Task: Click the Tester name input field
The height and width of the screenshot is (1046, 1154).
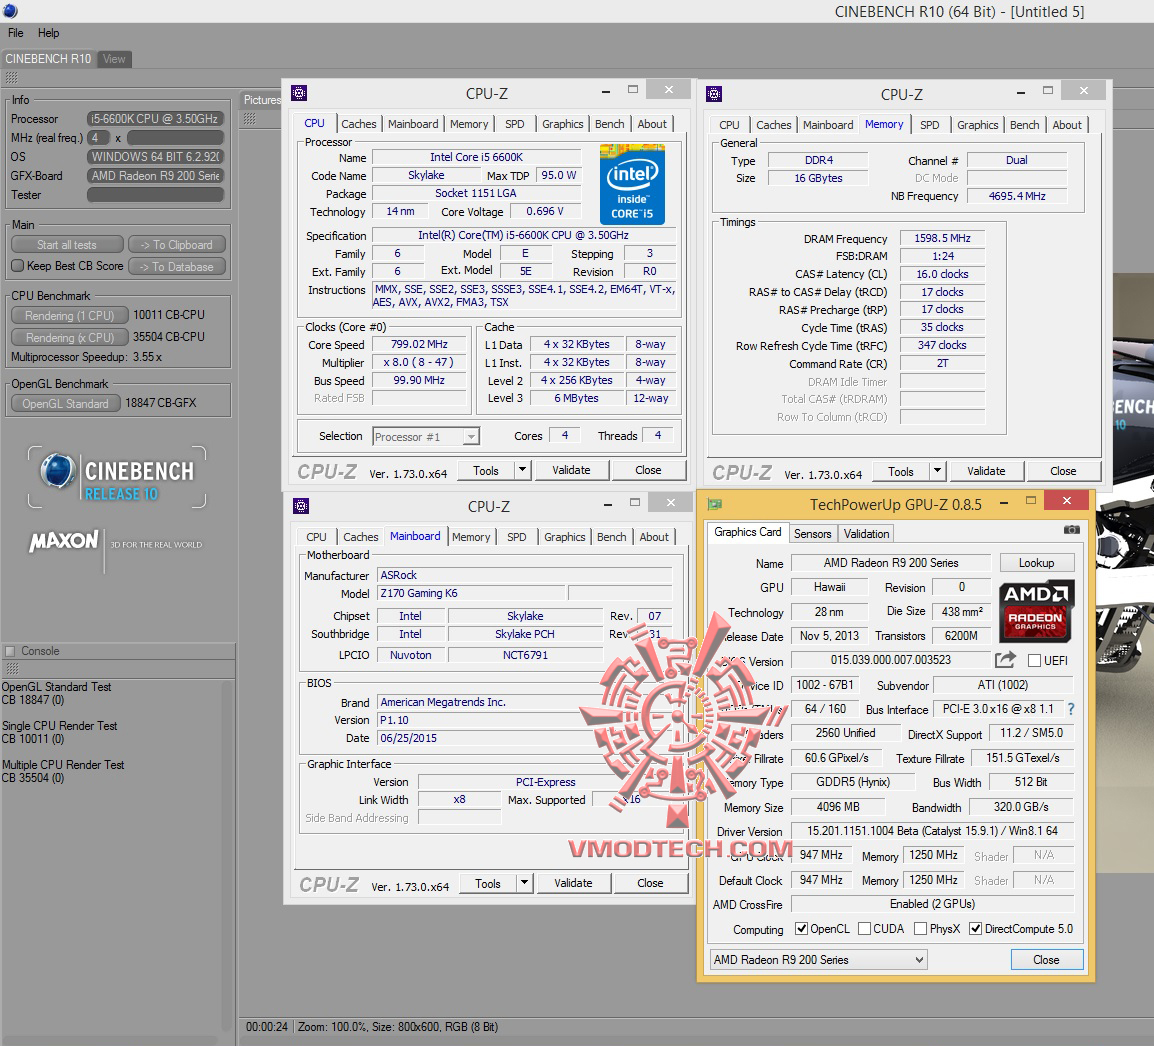Action: pyautogui.click(x=155, y=194)
